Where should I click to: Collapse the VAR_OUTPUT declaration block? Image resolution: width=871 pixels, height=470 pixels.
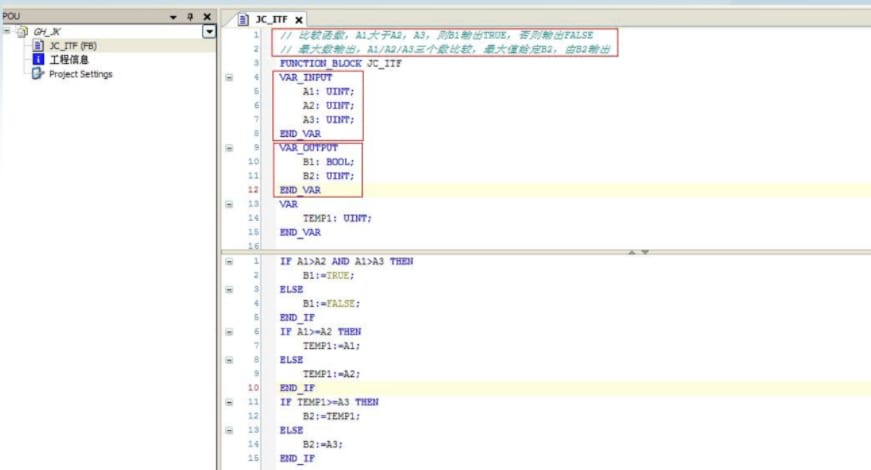click(x=229, y=147)
